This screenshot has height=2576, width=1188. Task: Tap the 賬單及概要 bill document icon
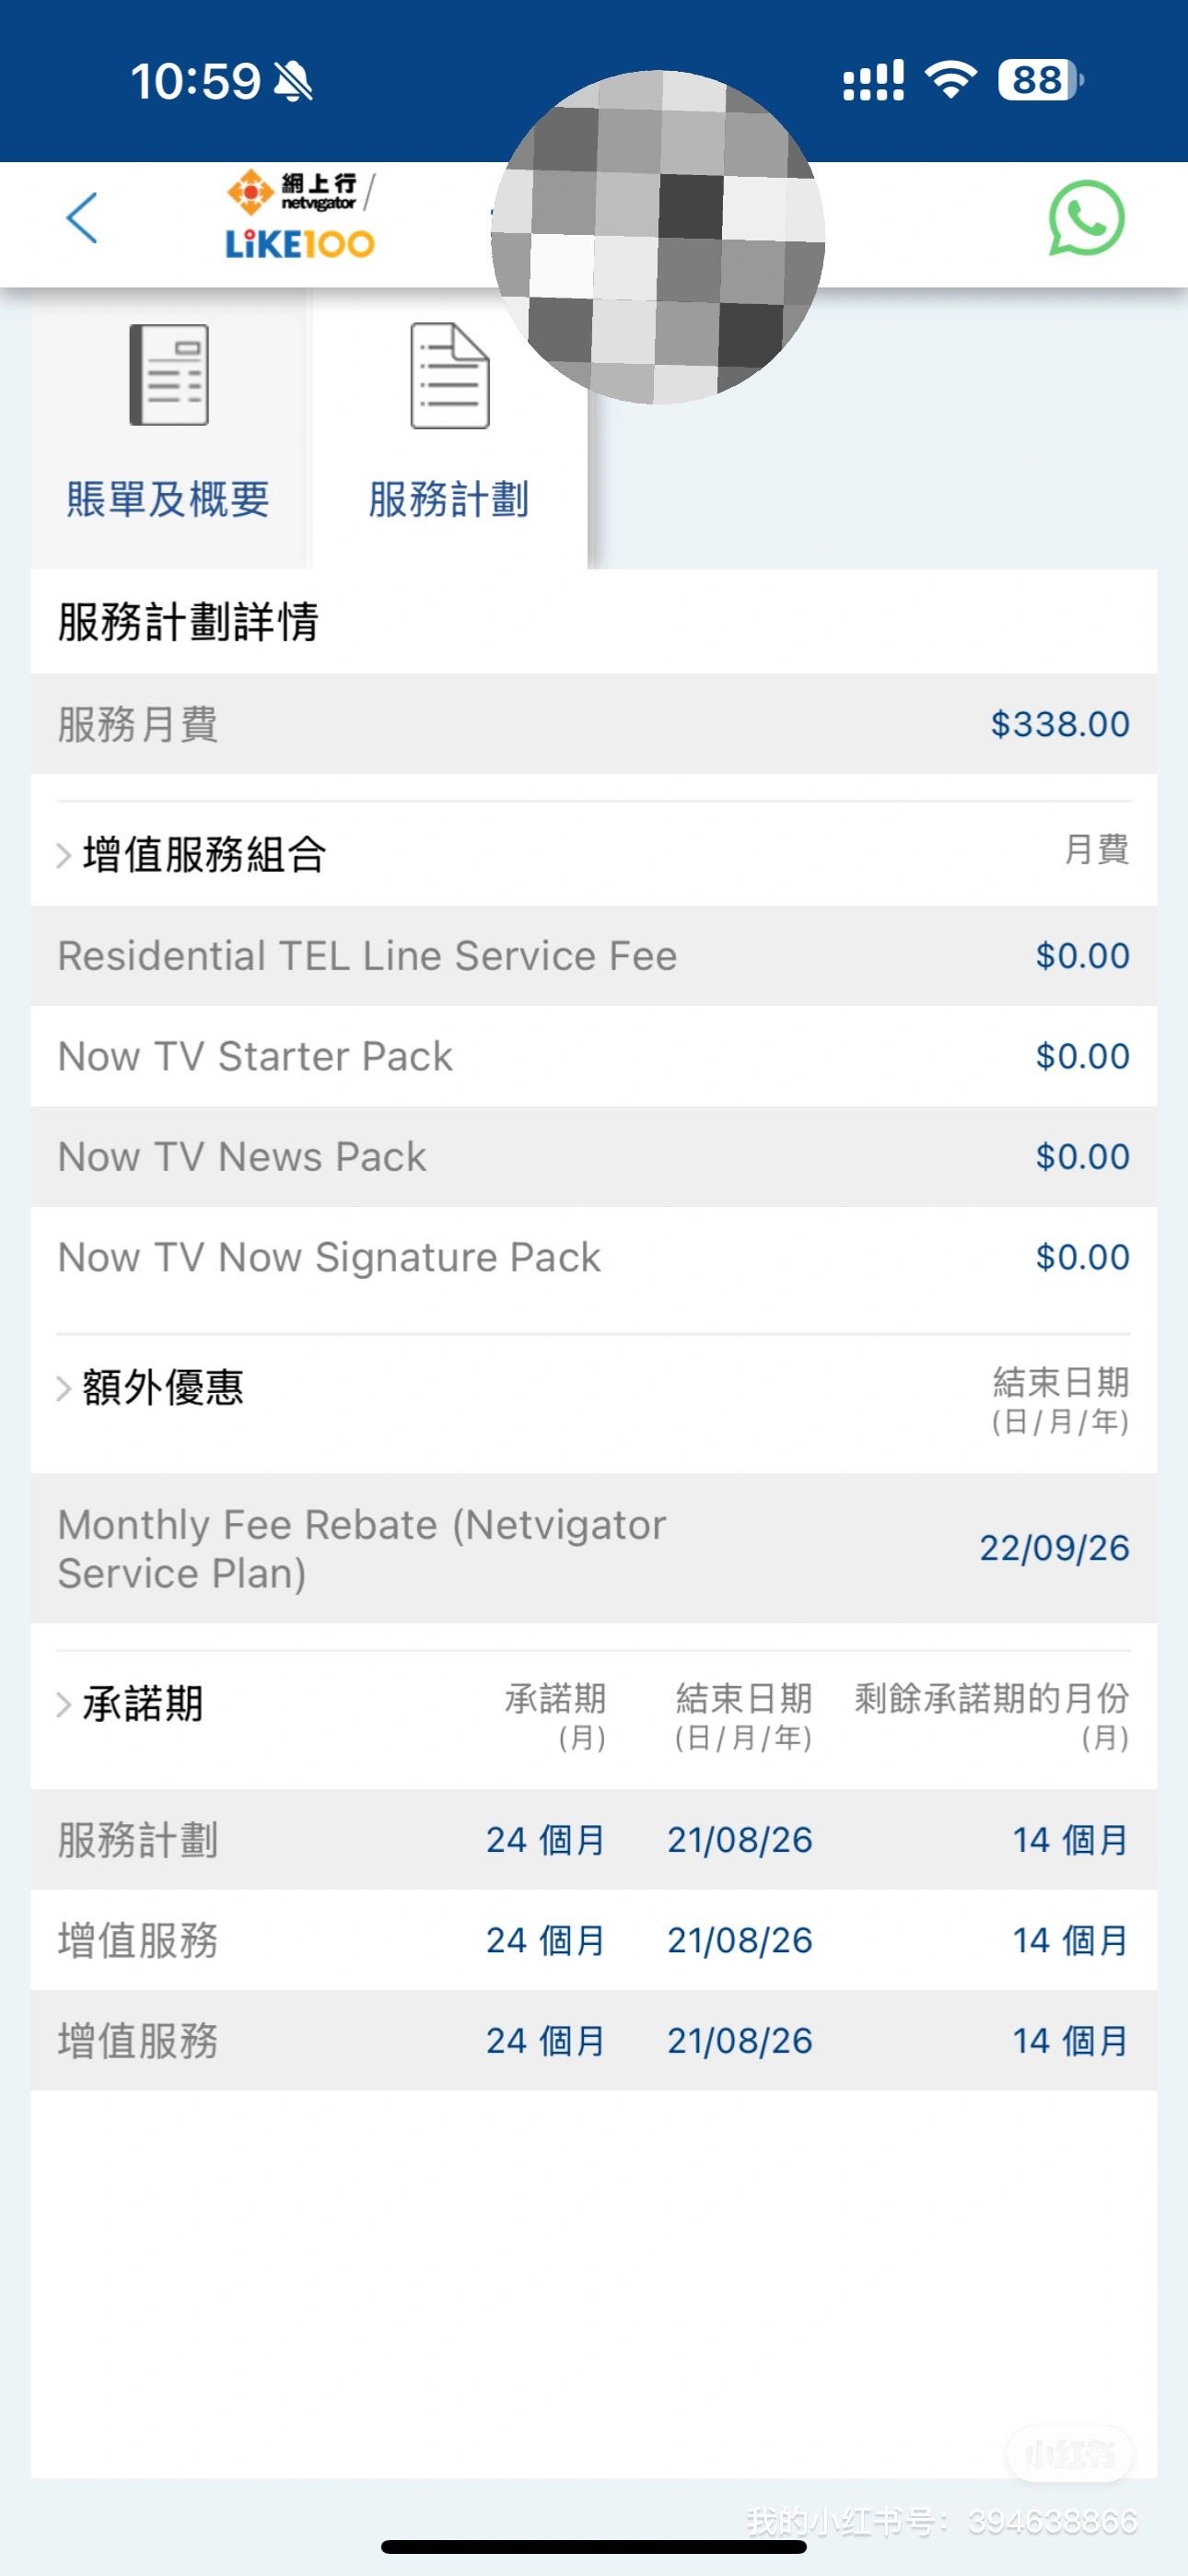(x=169, y=375)
